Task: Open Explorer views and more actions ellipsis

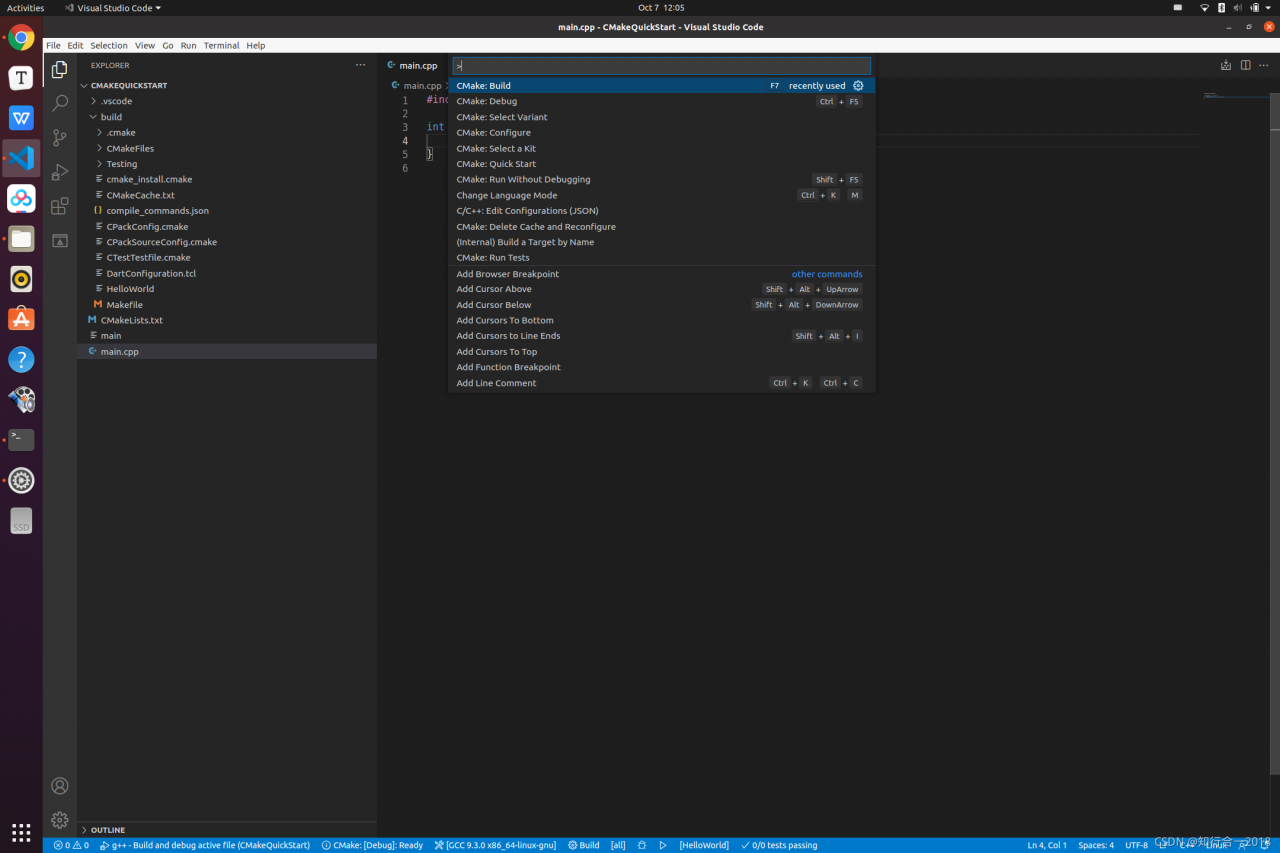Action: pos(360,65)
